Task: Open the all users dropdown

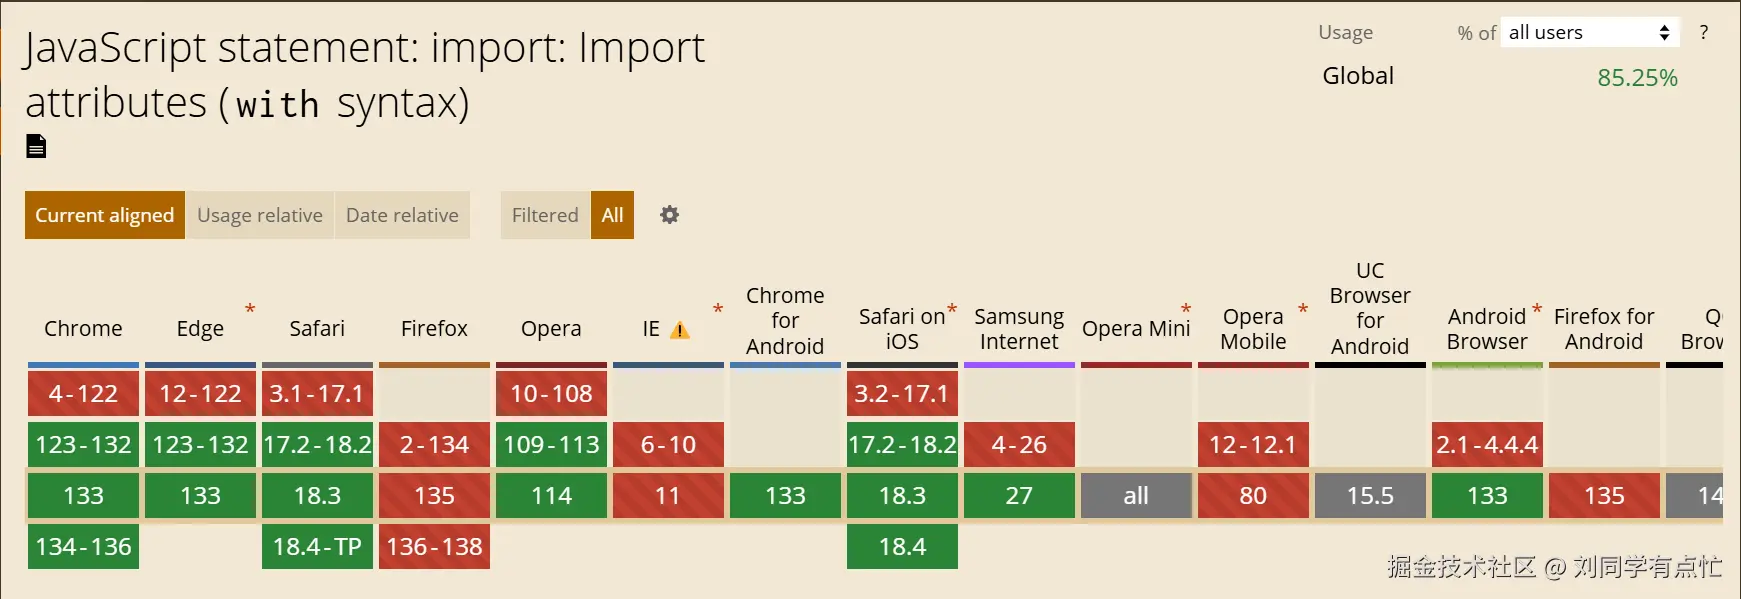Action: tap(1589, 33)
